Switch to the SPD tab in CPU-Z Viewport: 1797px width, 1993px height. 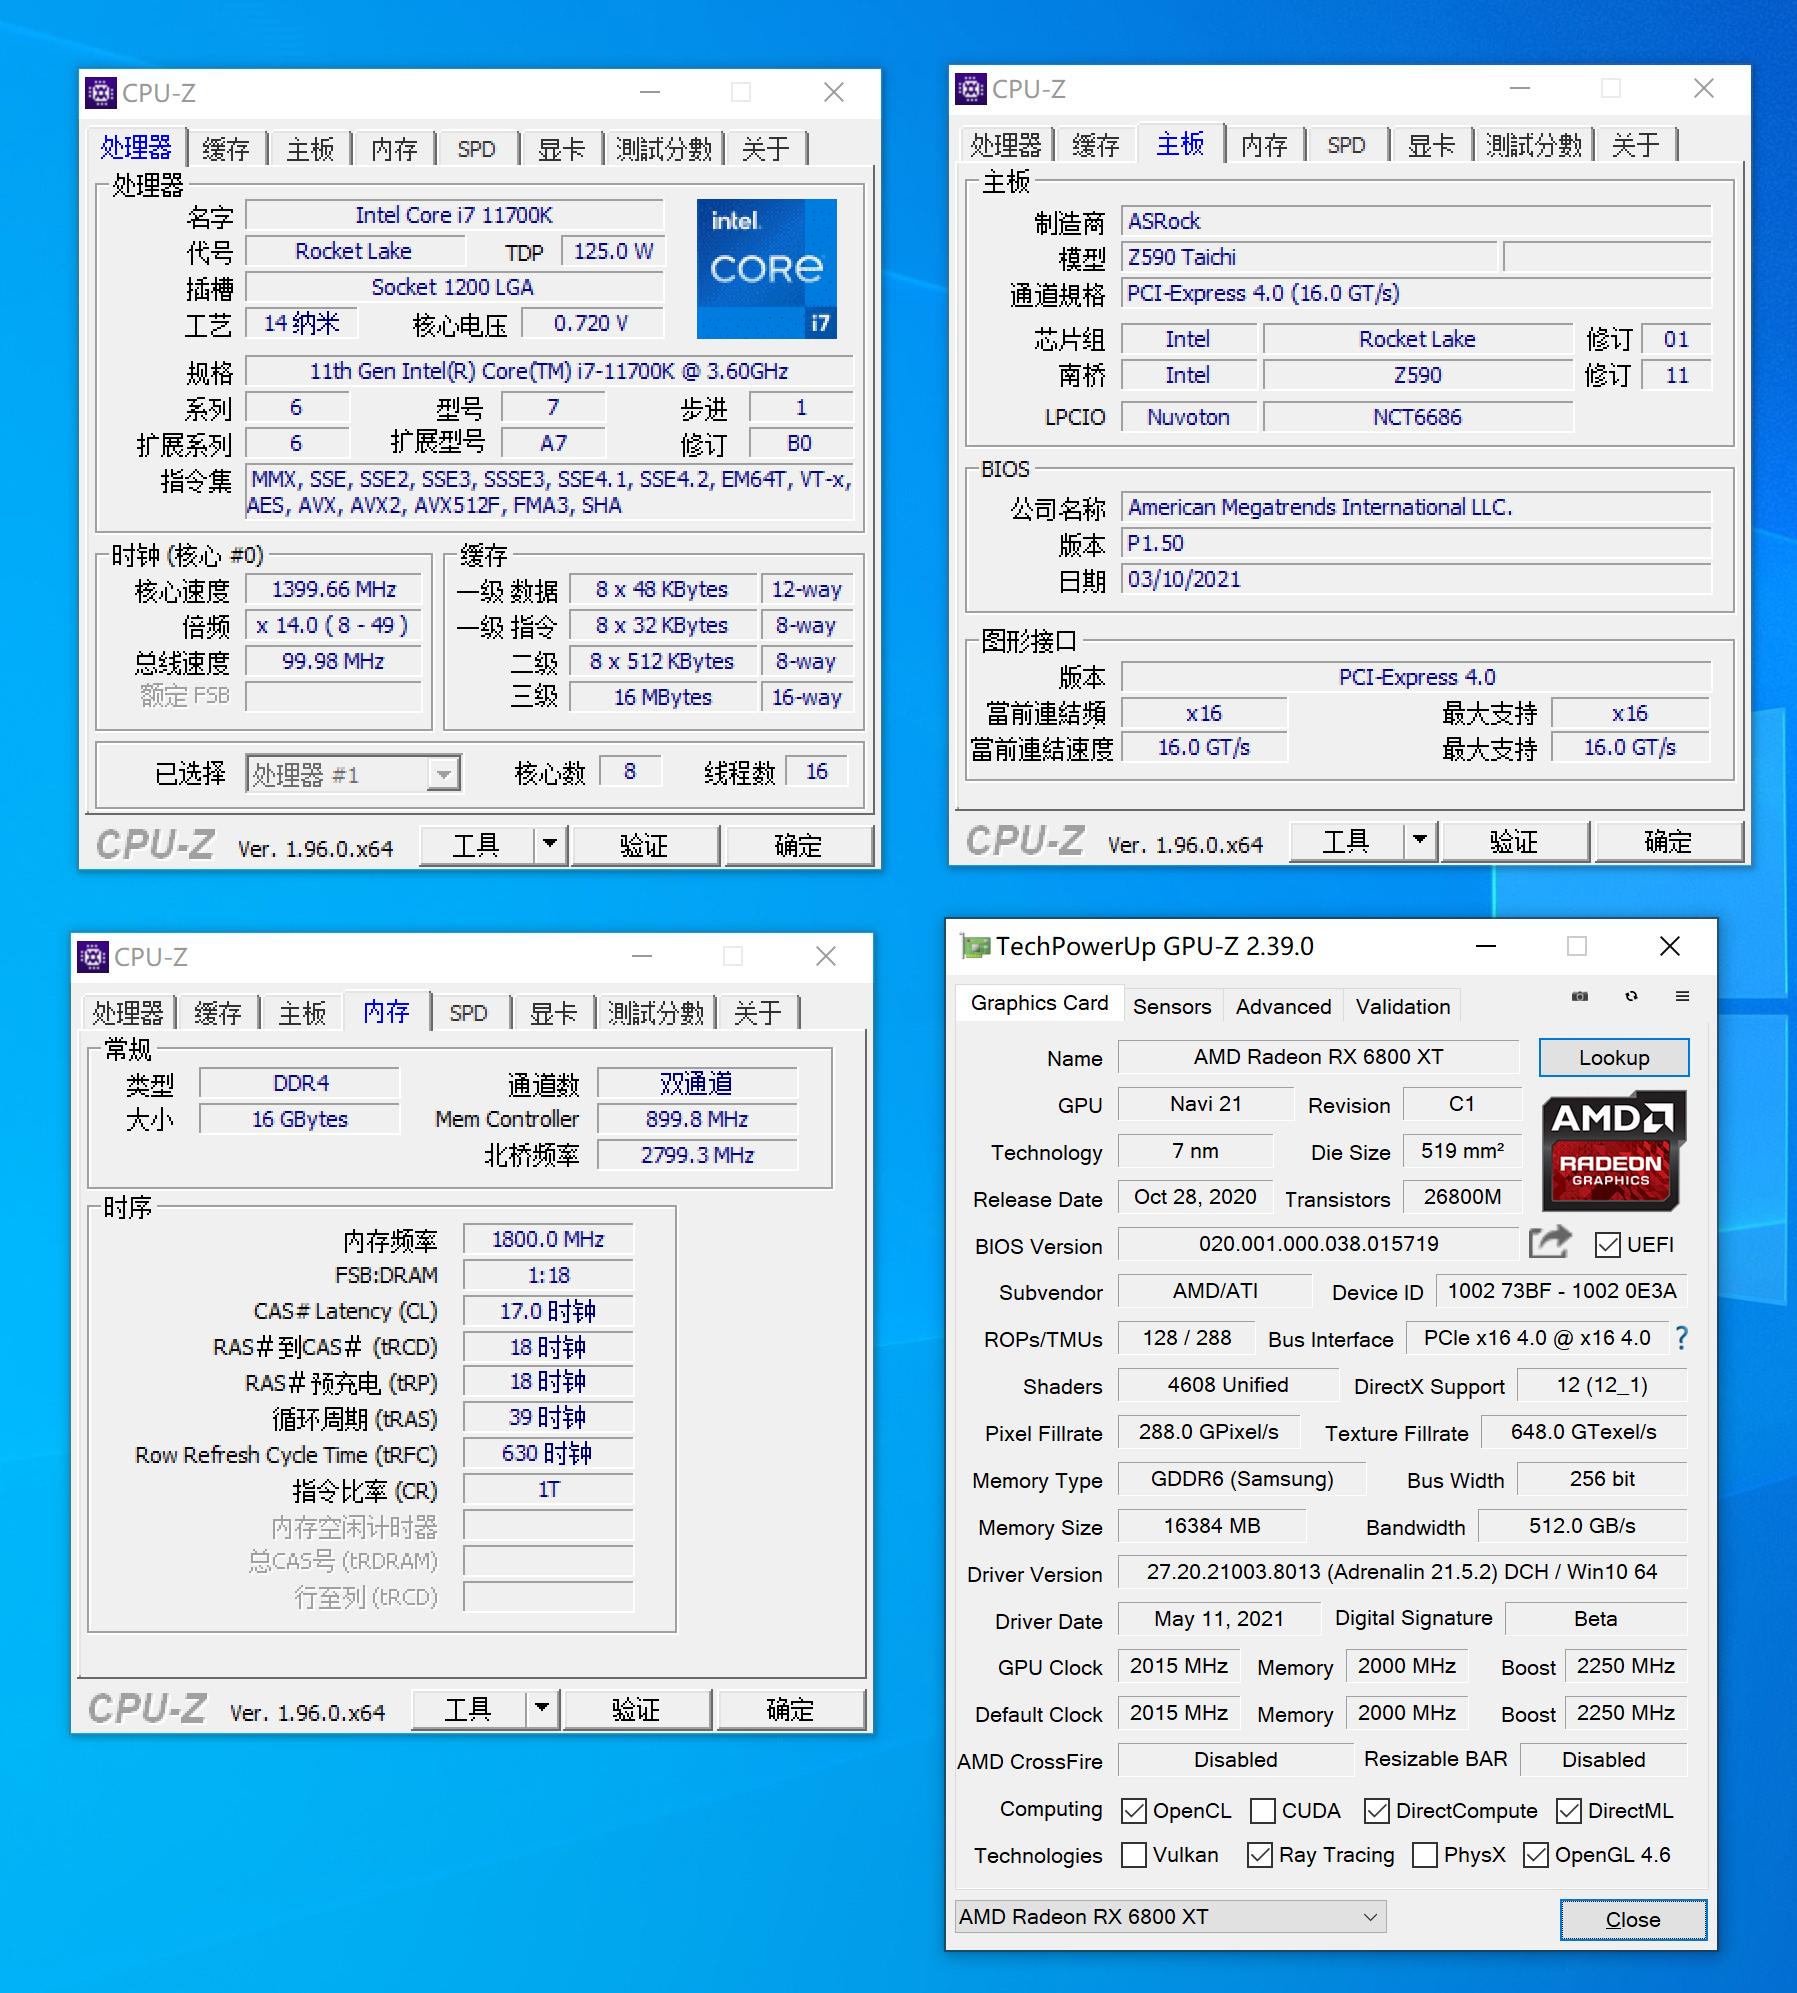pyautogui.click(x=477, y=148)
